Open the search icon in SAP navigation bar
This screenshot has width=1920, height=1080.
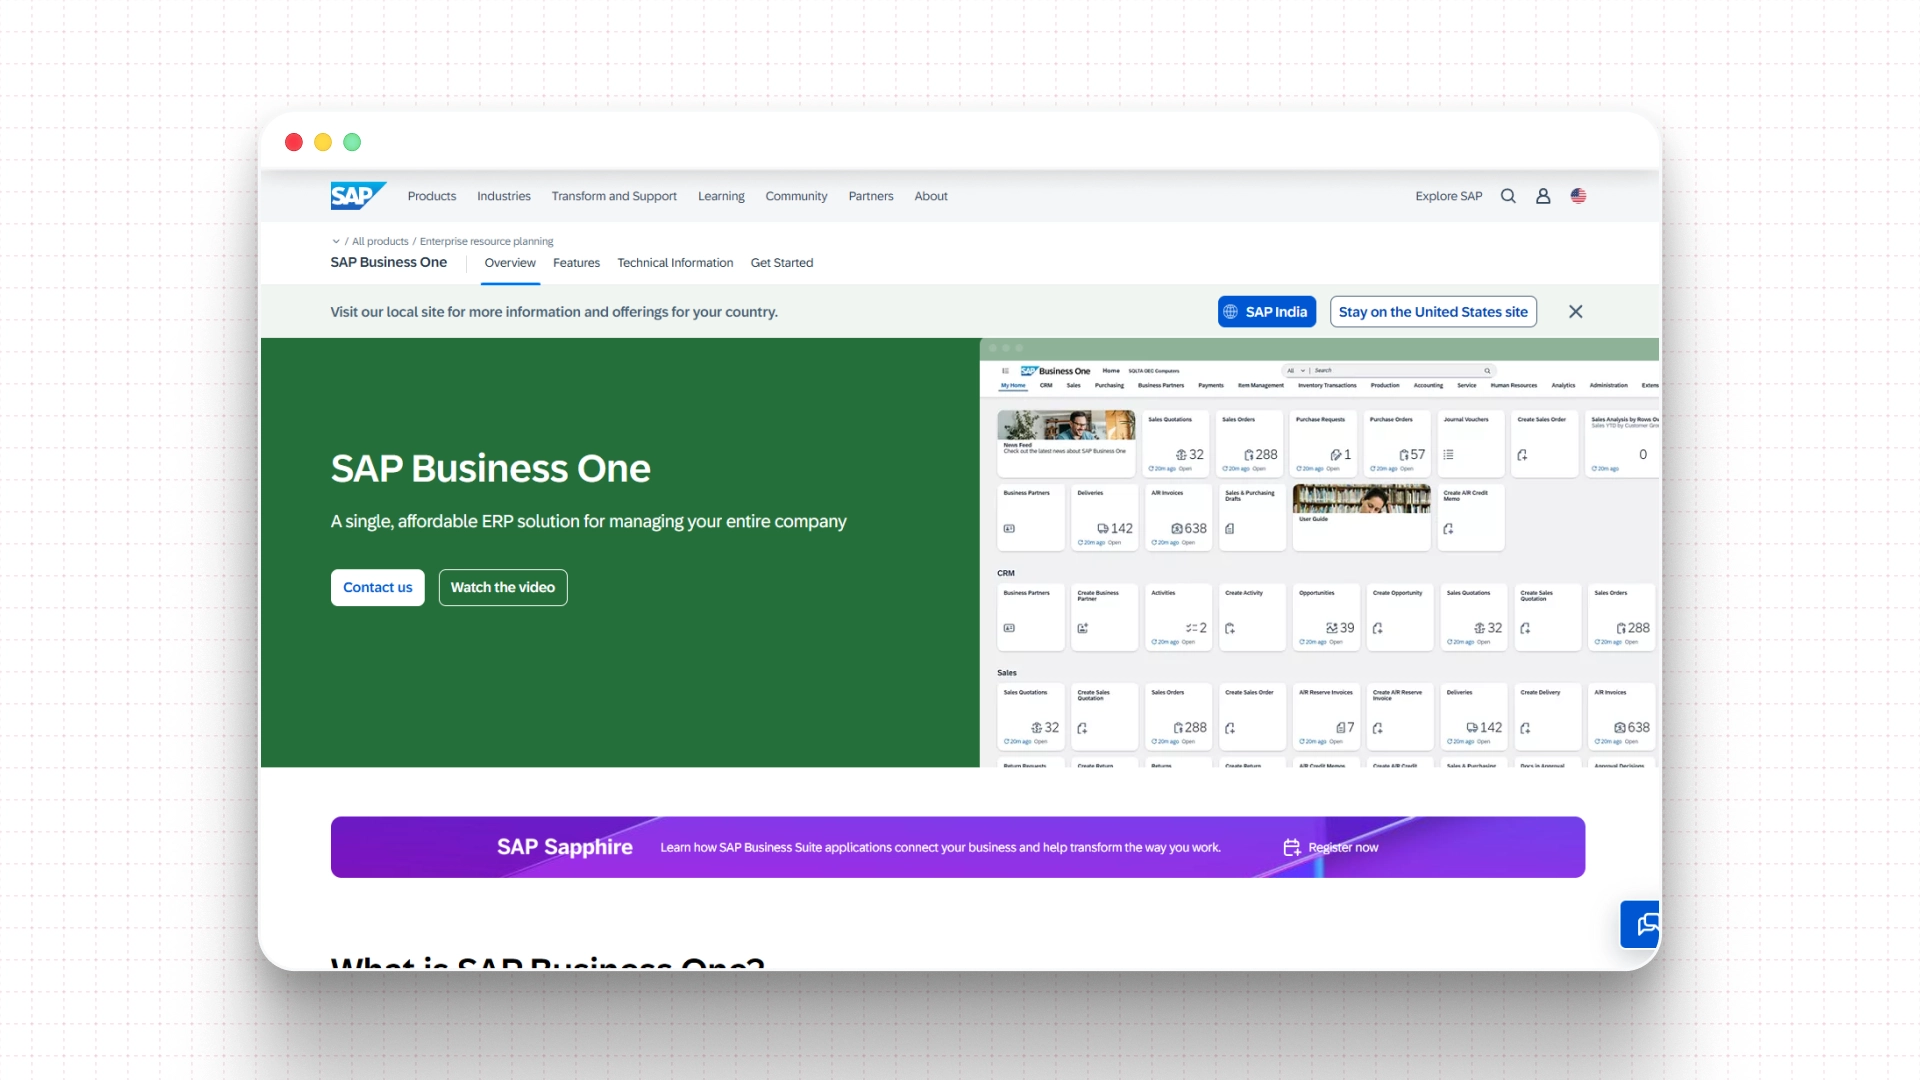pyautogui.click(x=1508, y=196)
